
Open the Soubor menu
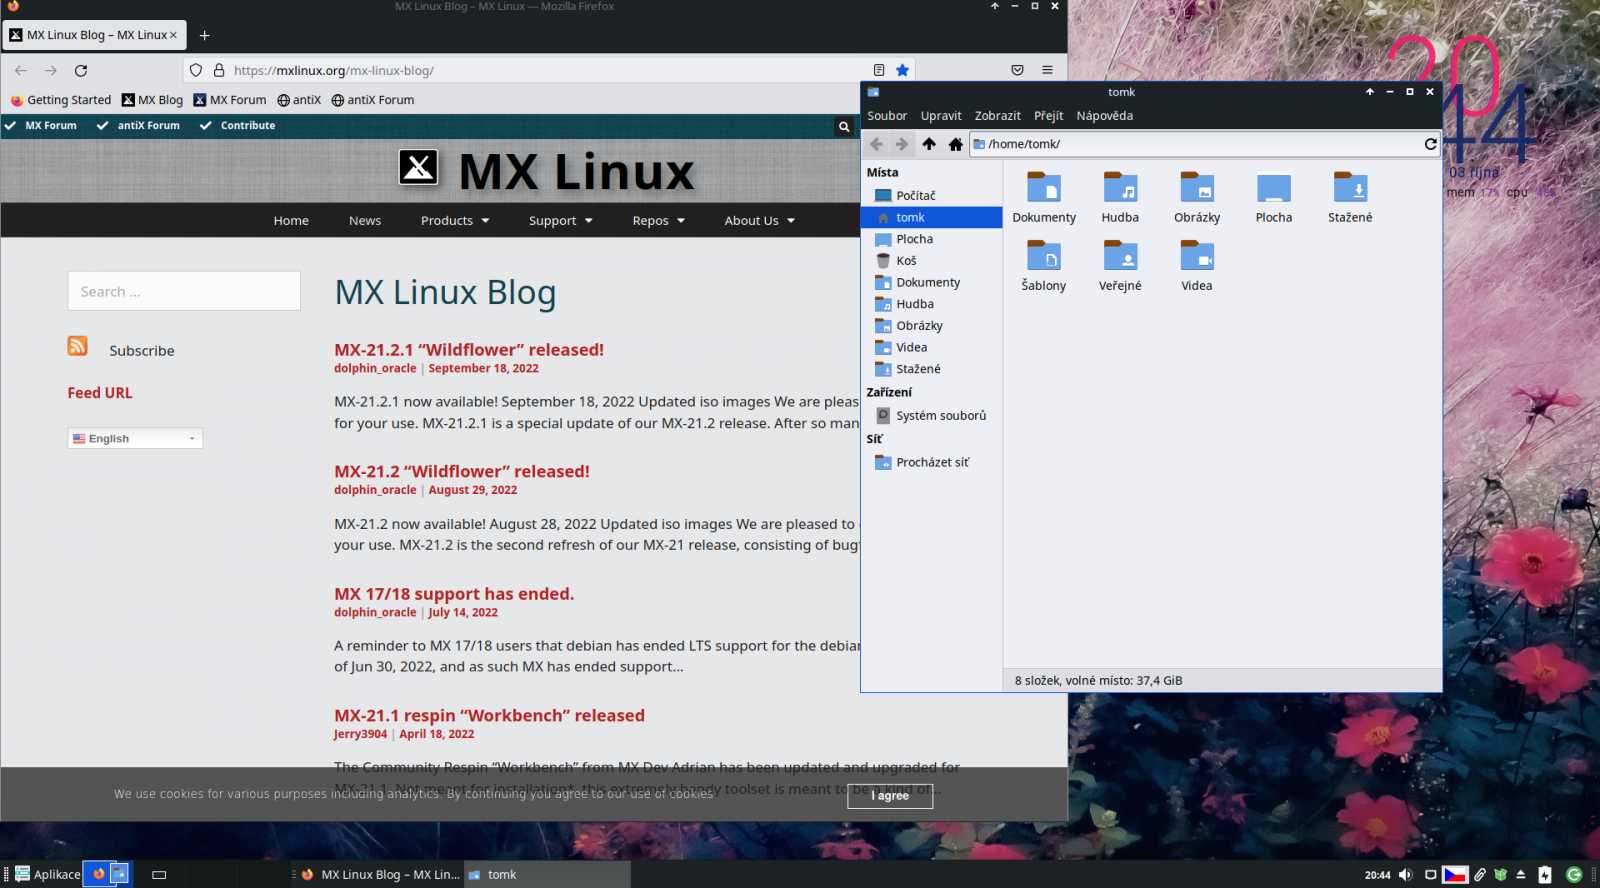click(x=887, y=116)
